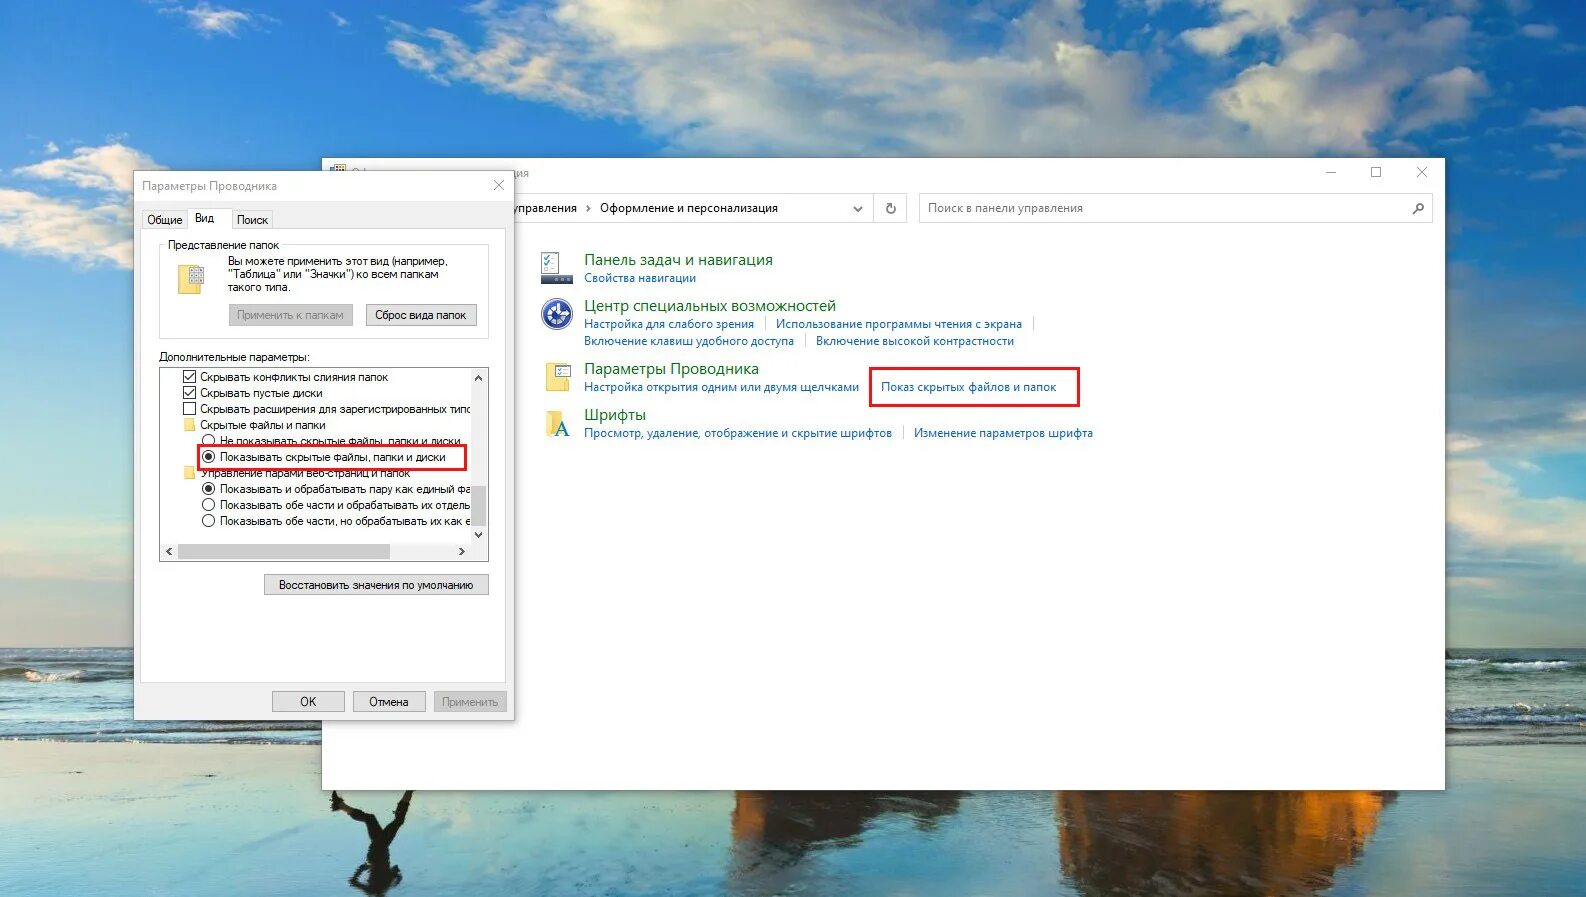Image resolution: width=1586 pixels, height=897 pixels.
Task: Click 'Сброс вида папок' button
Action: pos(421,315)
